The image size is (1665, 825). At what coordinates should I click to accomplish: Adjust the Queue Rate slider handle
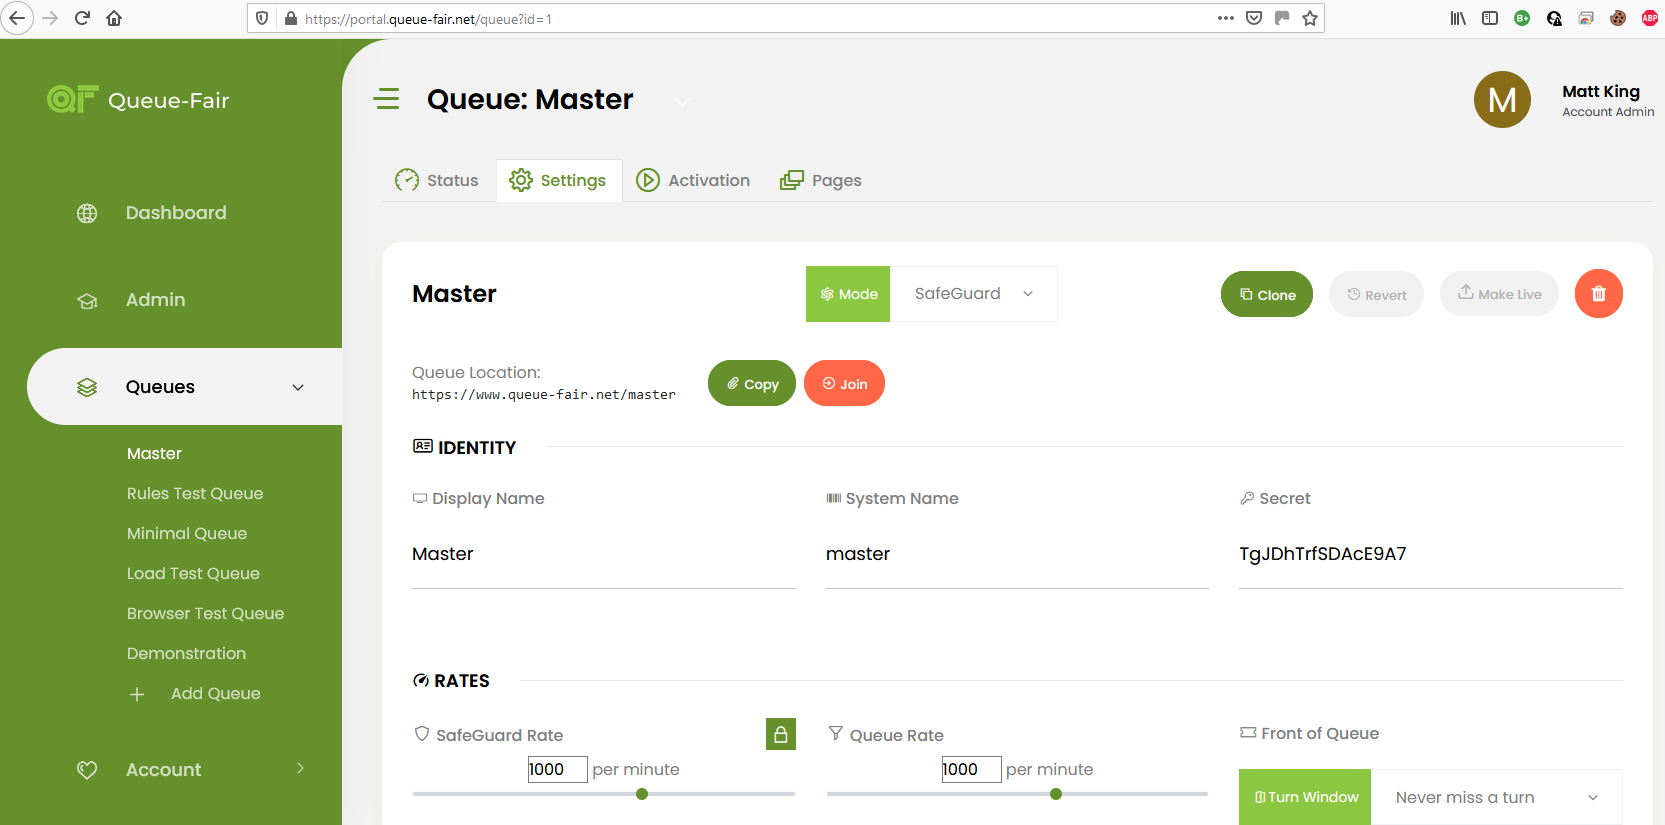pyautogui.click(x=1056, y=794)
